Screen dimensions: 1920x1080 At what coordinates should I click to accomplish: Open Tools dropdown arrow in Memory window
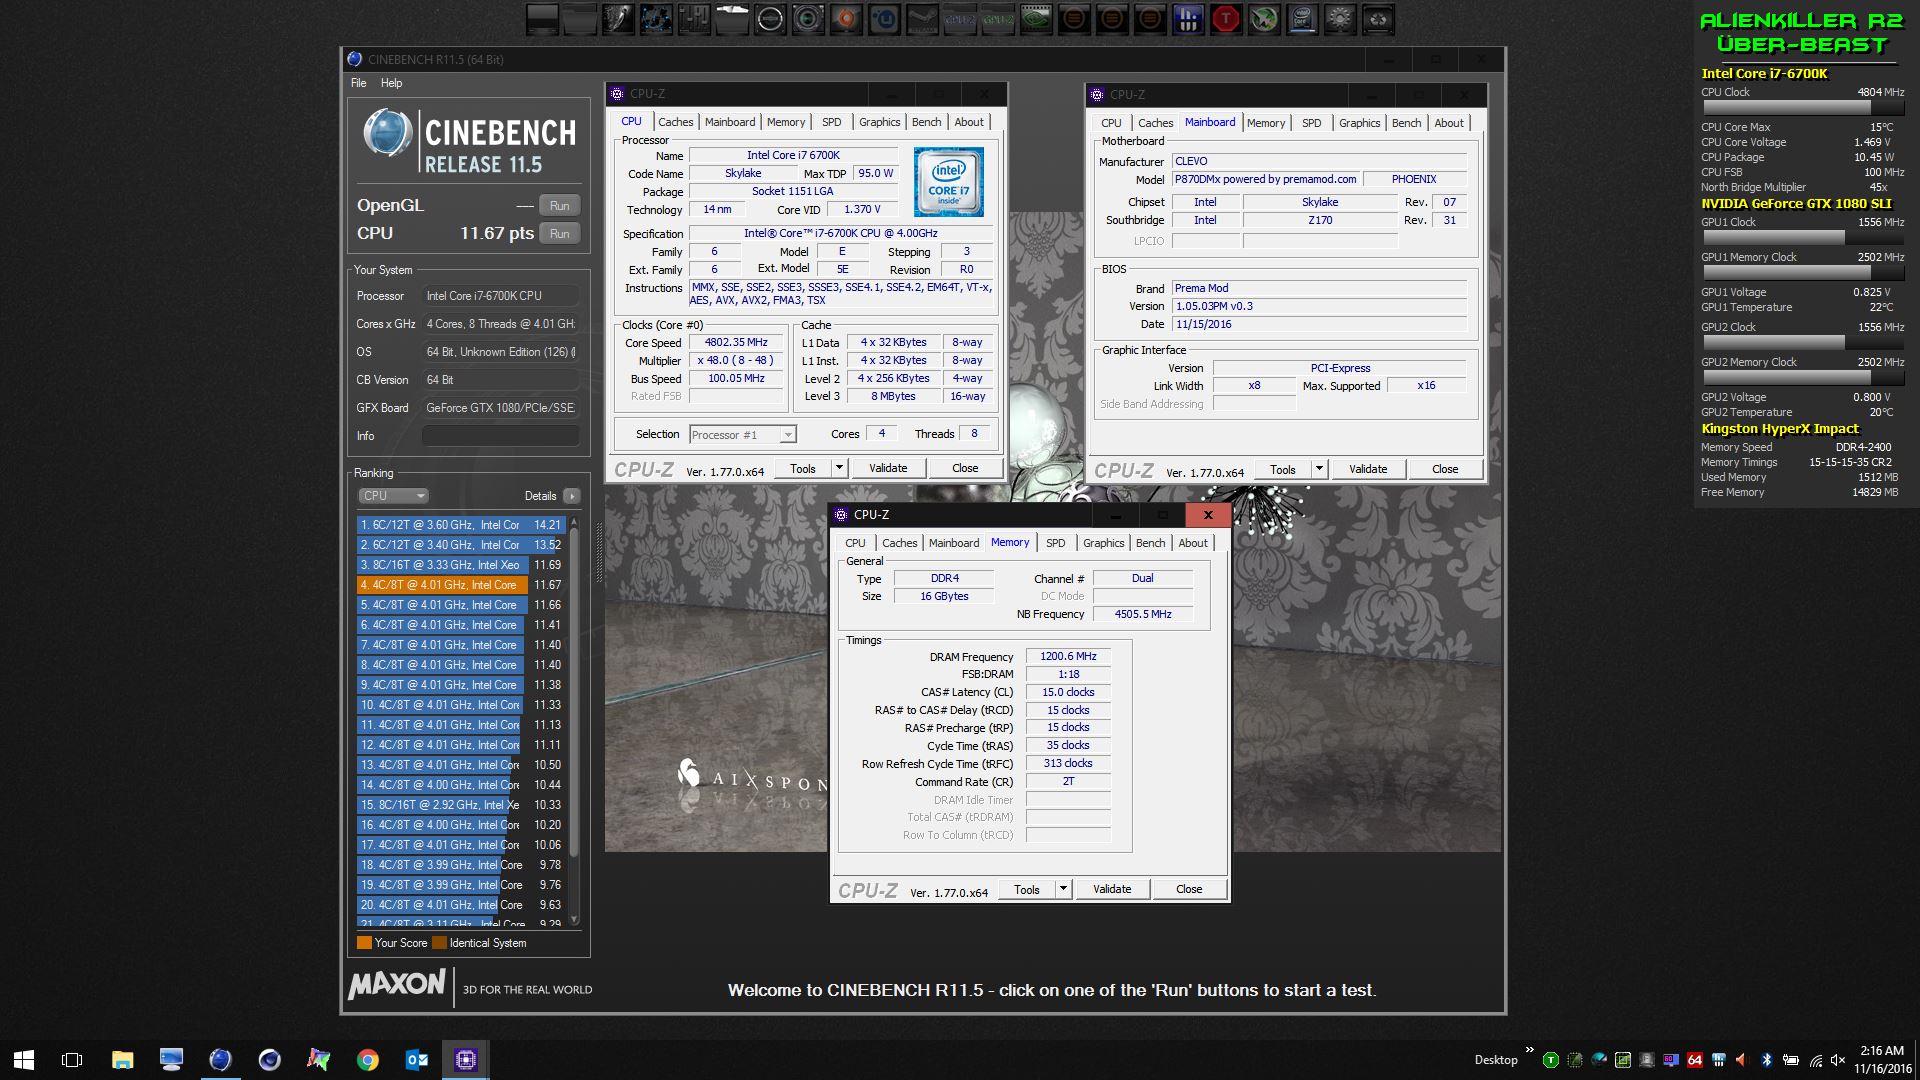click(1063, 889)
